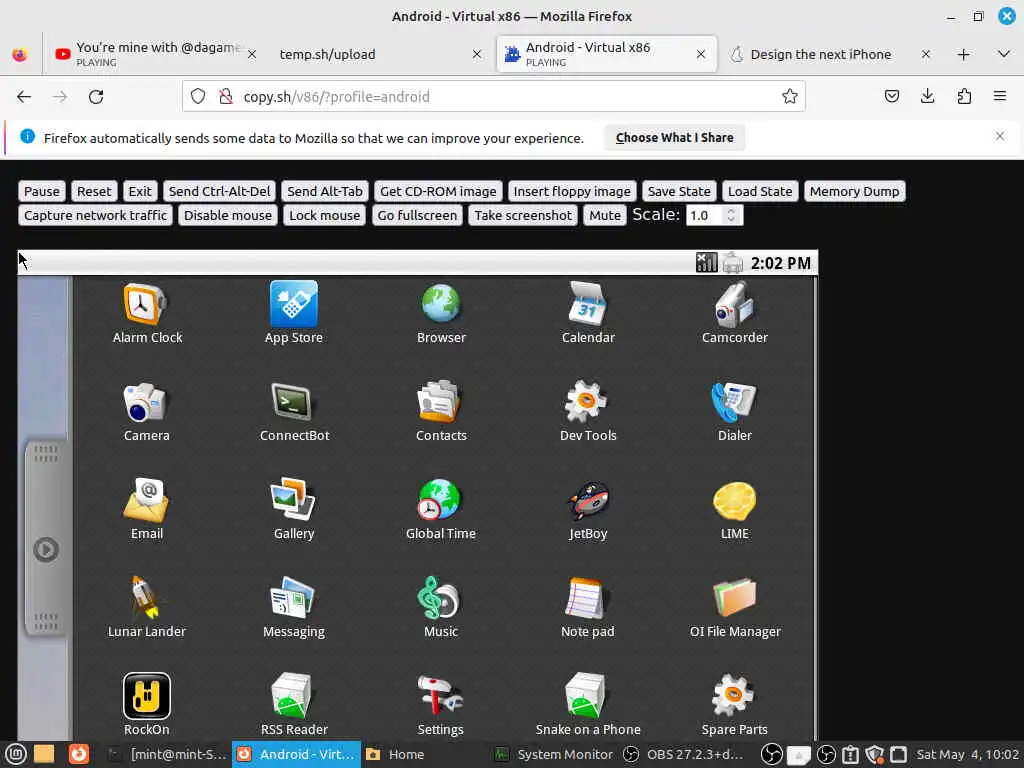Viewport: 1024px width, 768px height.
Task: Open System Monitor from taskbar
Action: 552,754
